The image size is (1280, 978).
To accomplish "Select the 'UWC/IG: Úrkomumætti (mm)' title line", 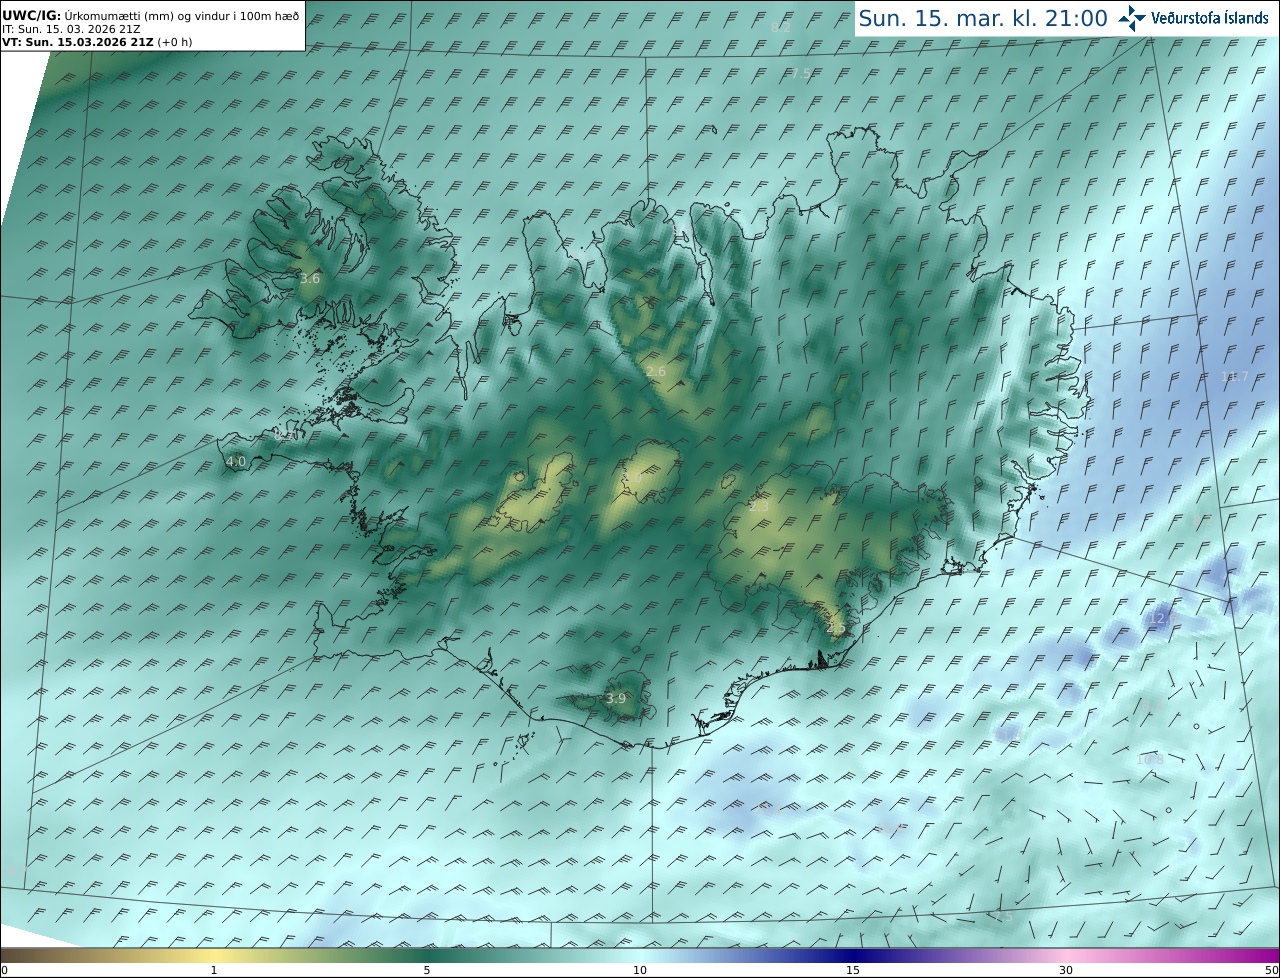I will click(x=151, y=16).
